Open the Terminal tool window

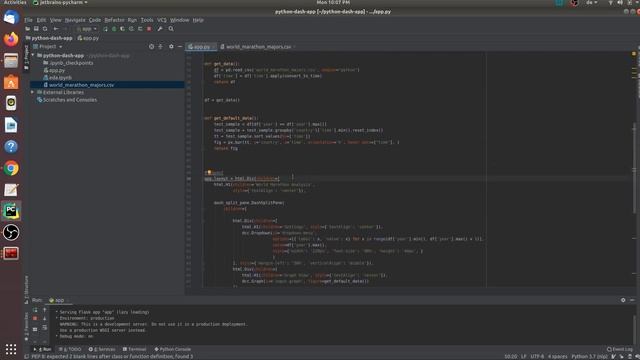(134, 349)
